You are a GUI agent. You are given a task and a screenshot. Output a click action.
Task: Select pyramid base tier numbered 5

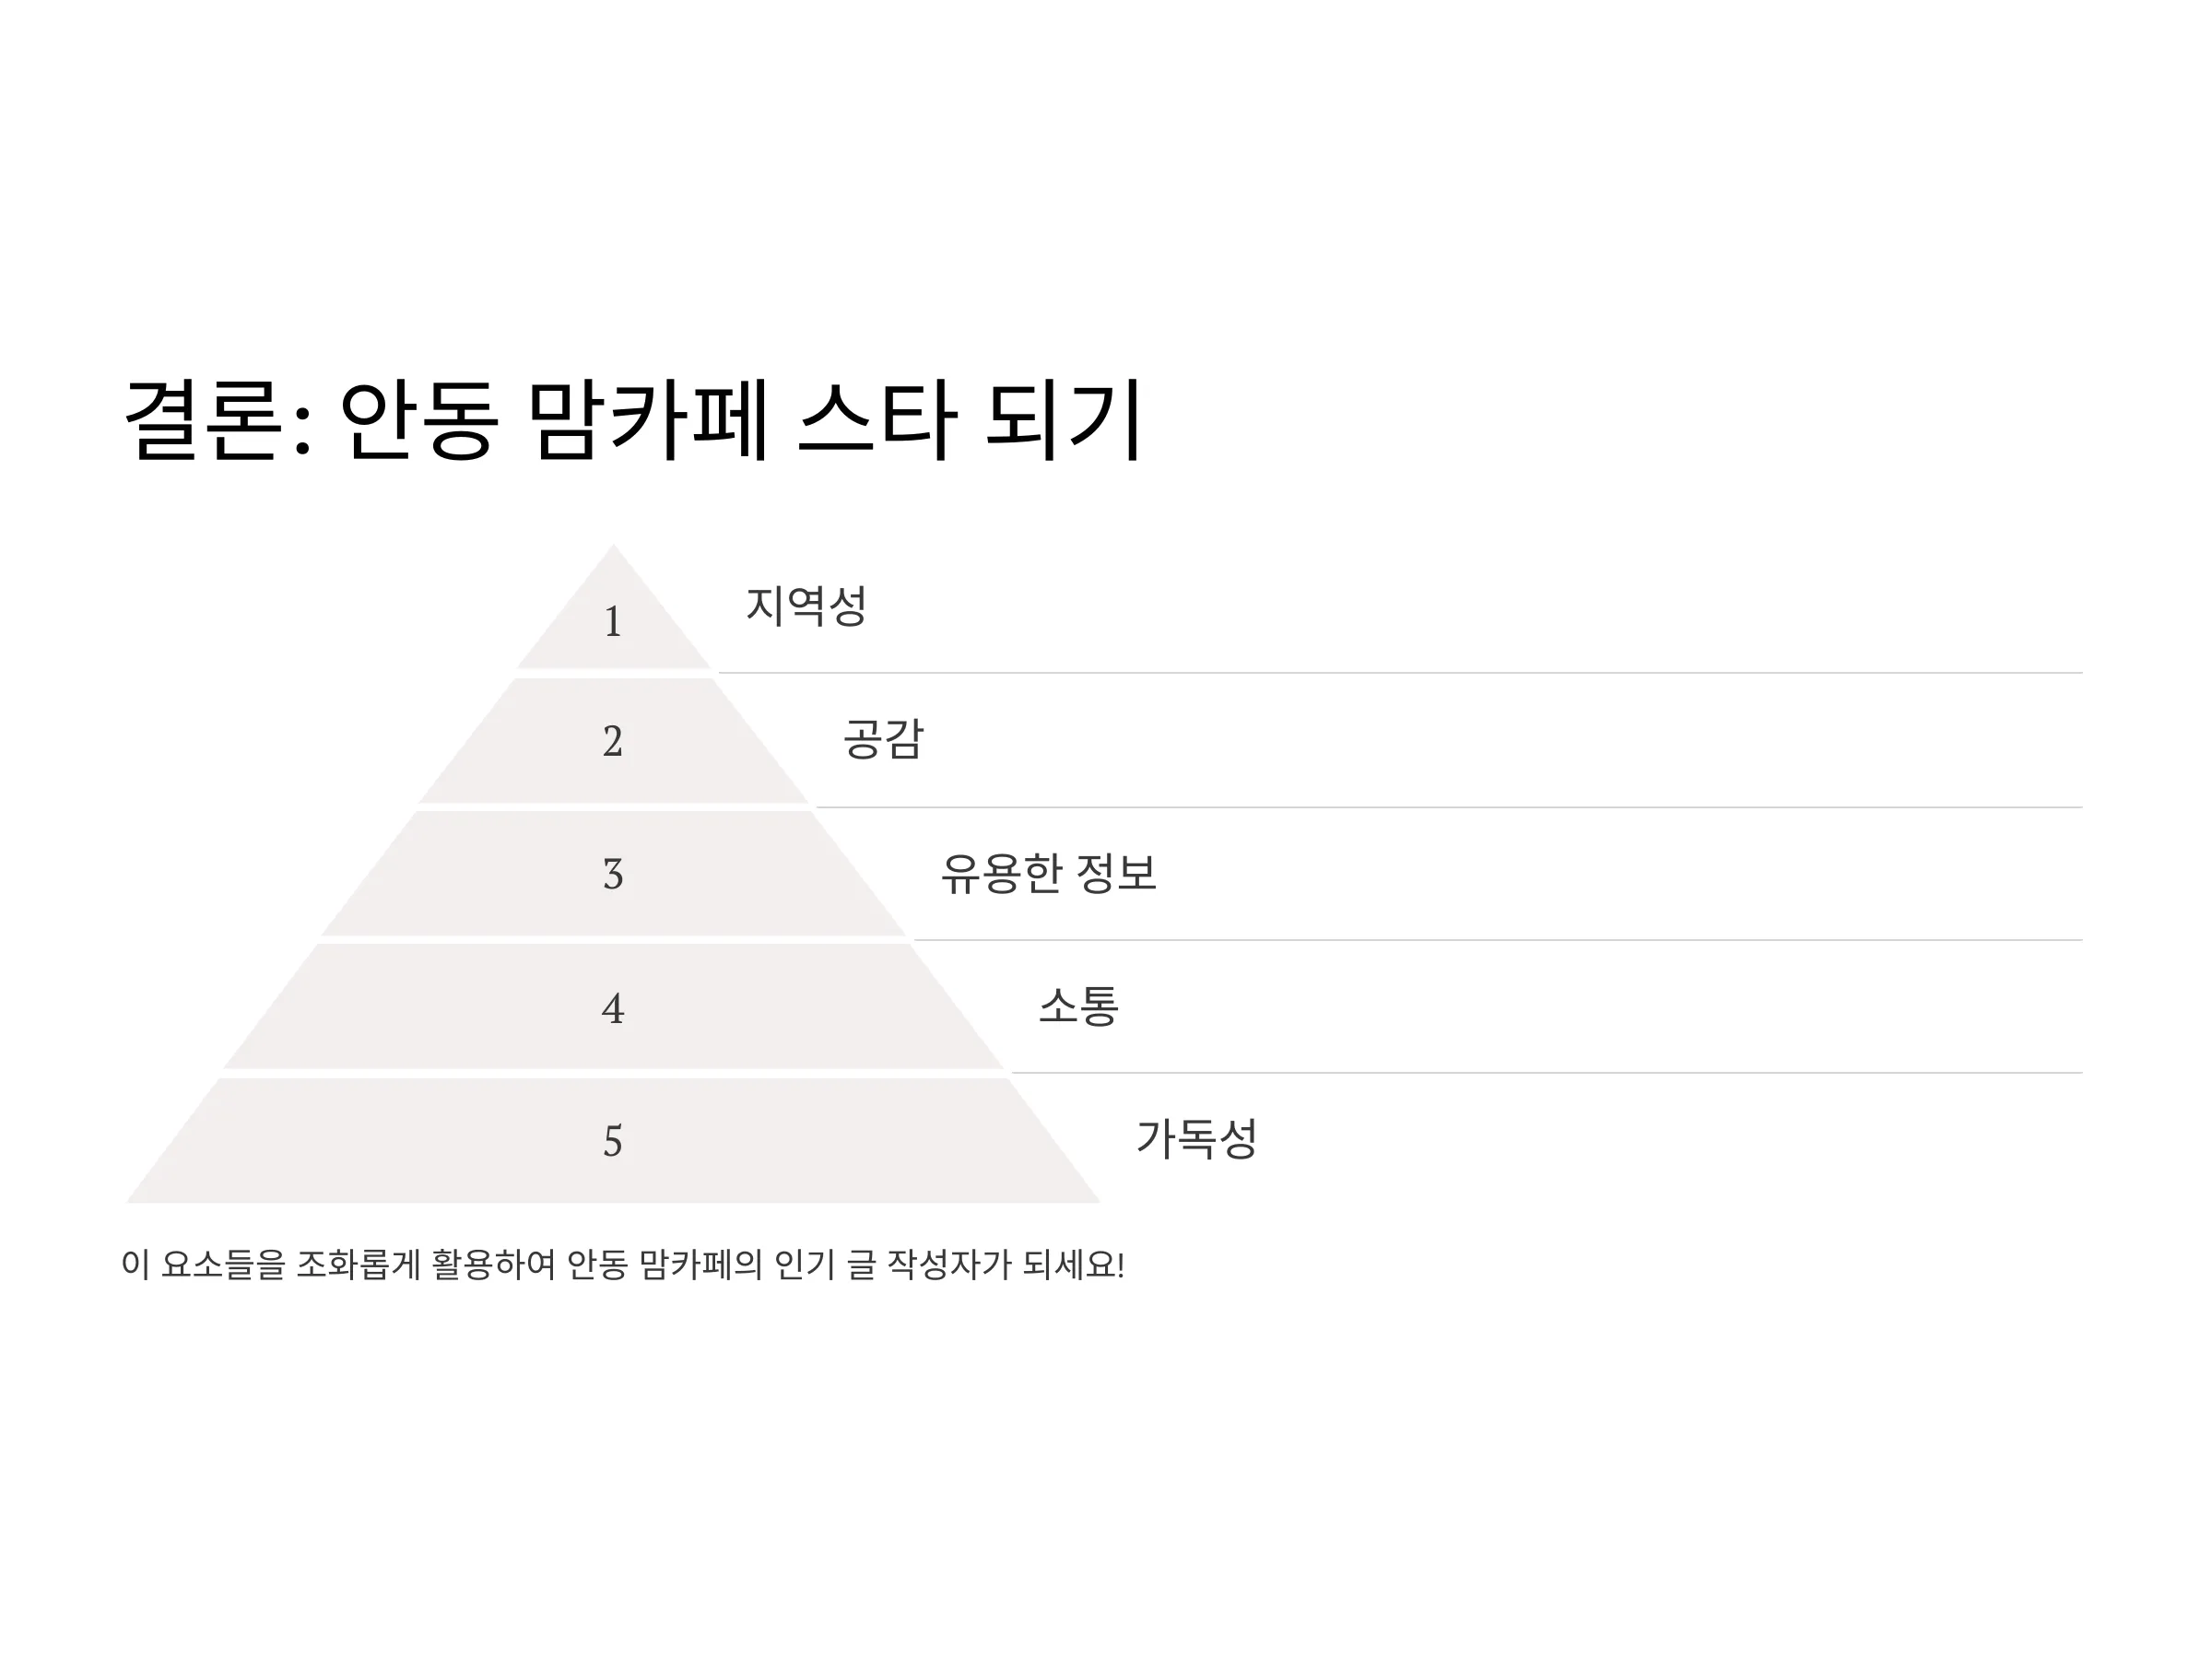coord(613,1141)
